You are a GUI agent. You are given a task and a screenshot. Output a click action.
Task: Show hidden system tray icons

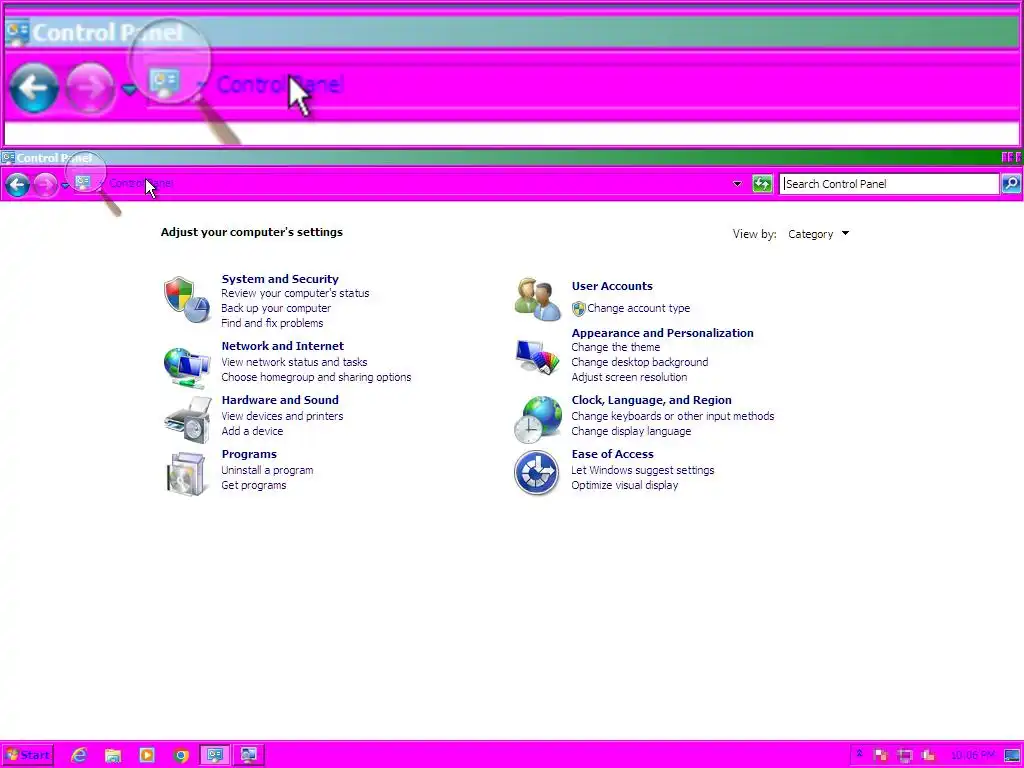[859, 755]
